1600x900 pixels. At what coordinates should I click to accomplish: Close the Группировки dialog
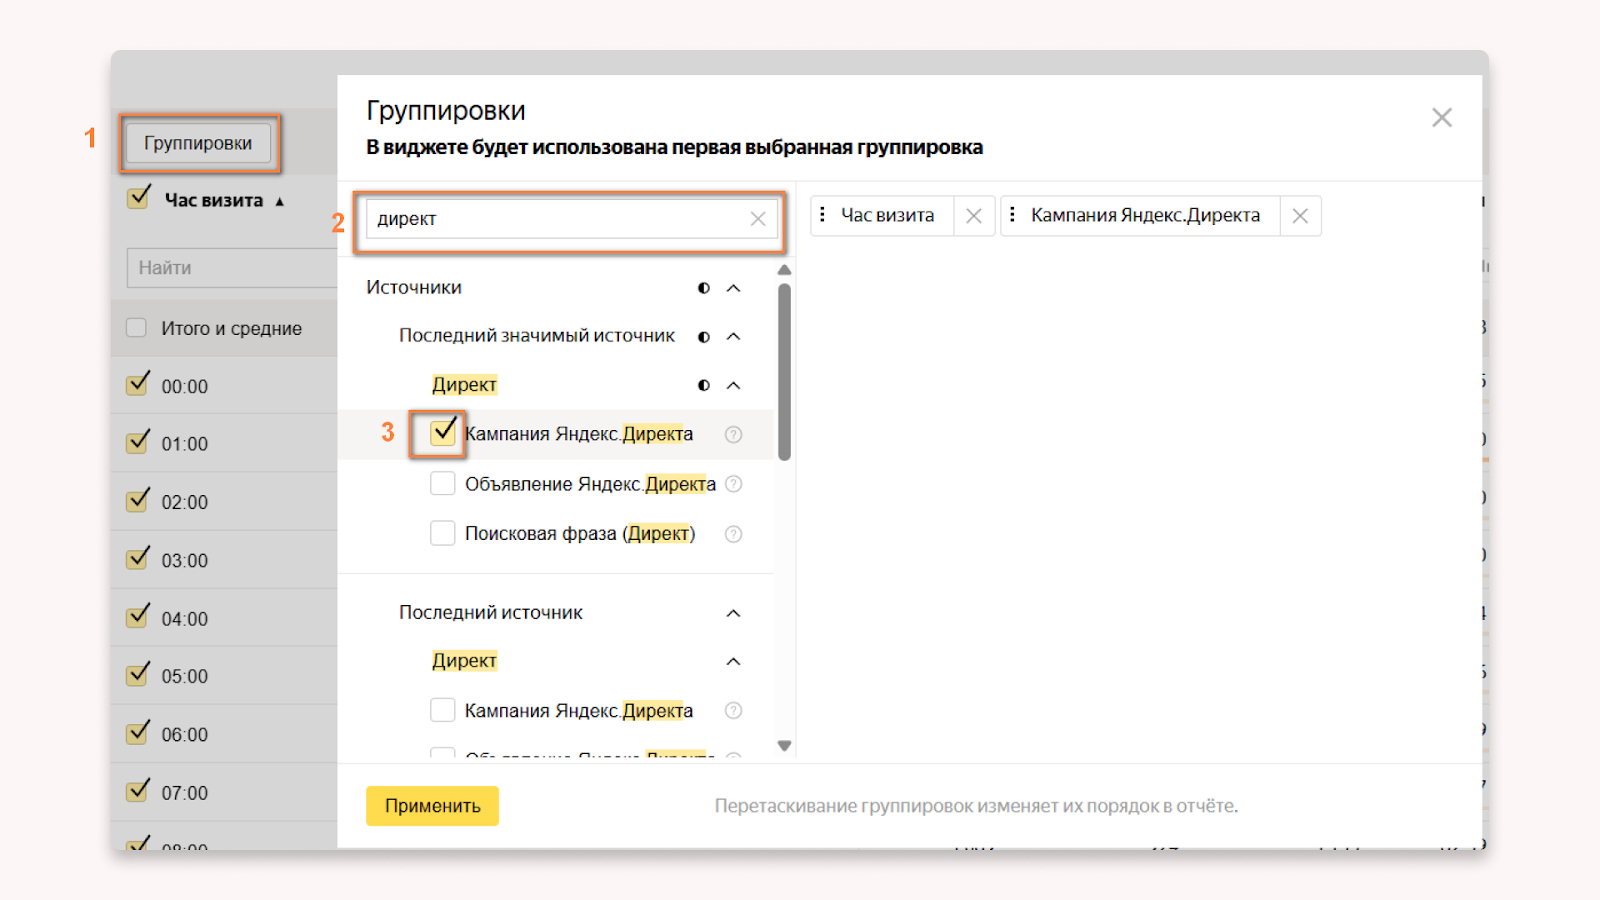1441,118
